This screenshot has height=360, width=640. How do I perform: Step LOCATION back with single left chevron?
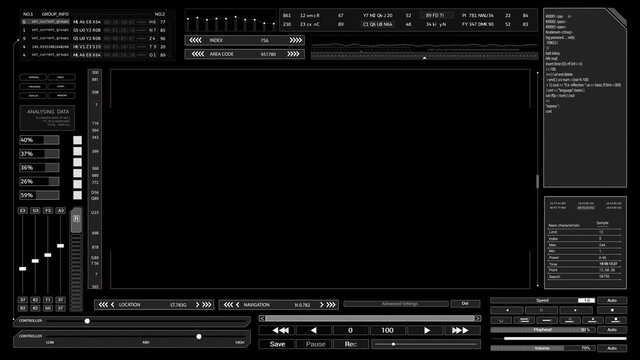113,304
